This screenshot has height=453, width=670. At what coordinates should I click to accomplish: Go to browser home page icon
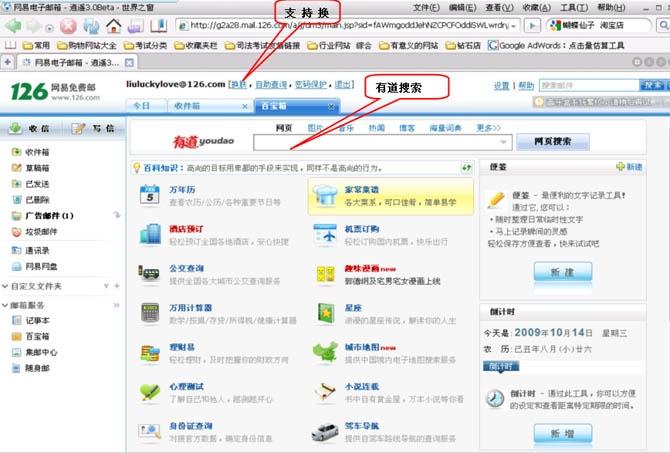pos(113,26)
